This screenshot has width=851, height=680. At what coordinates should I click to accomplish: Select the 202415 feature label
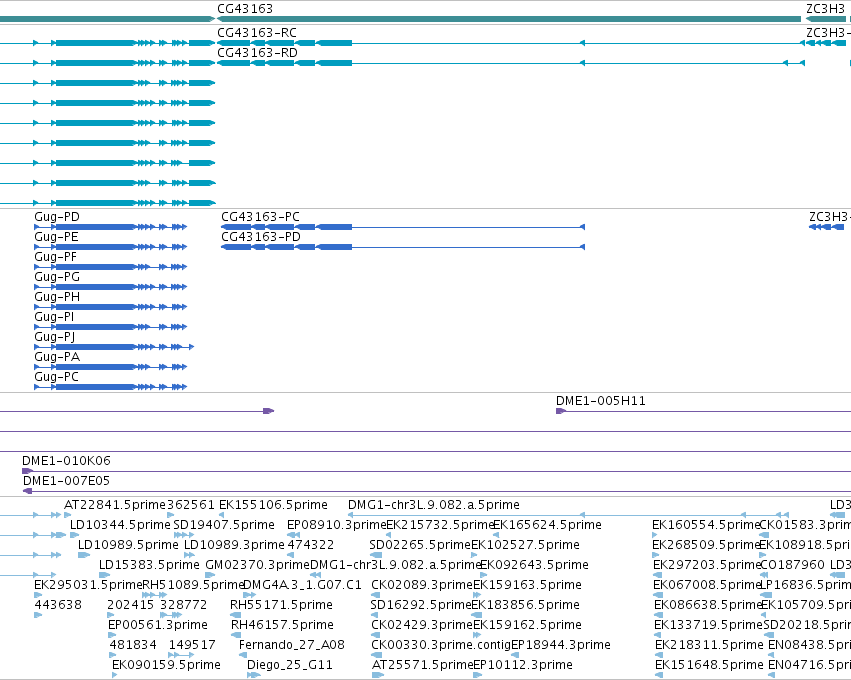pyautogui.click(x=130, y=605)
